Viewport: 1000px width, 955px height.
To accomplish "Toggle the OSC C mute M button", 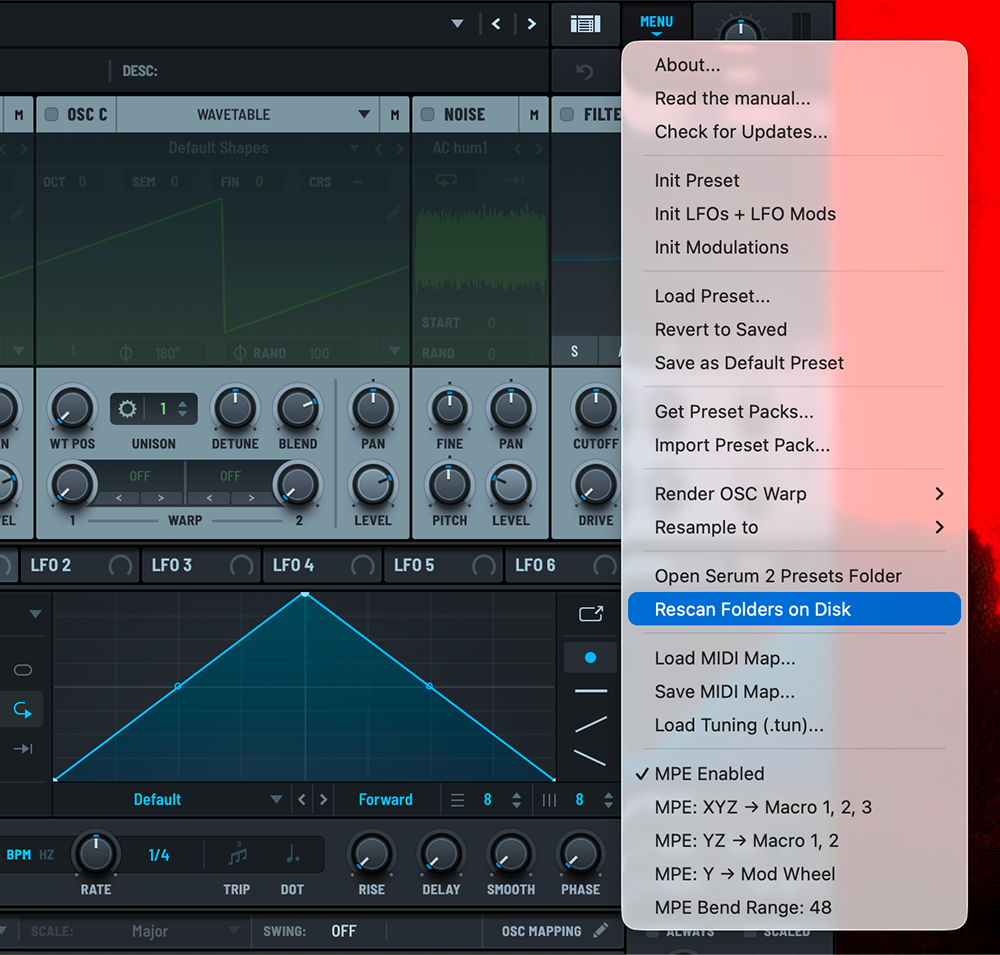I will [x=395, y=115].
